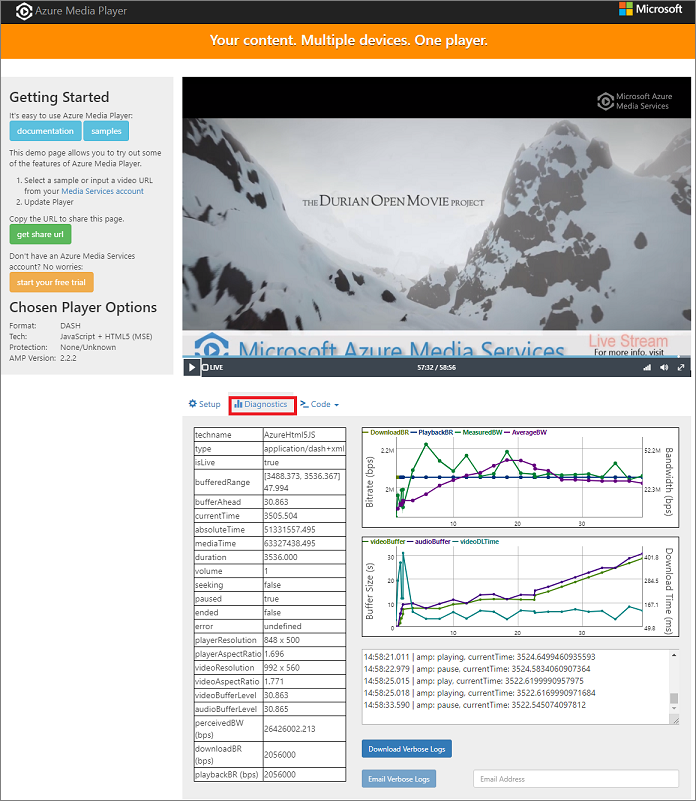Focus the Email Address input field
Viewport: 696px width, 802px height.
point(576,779)
